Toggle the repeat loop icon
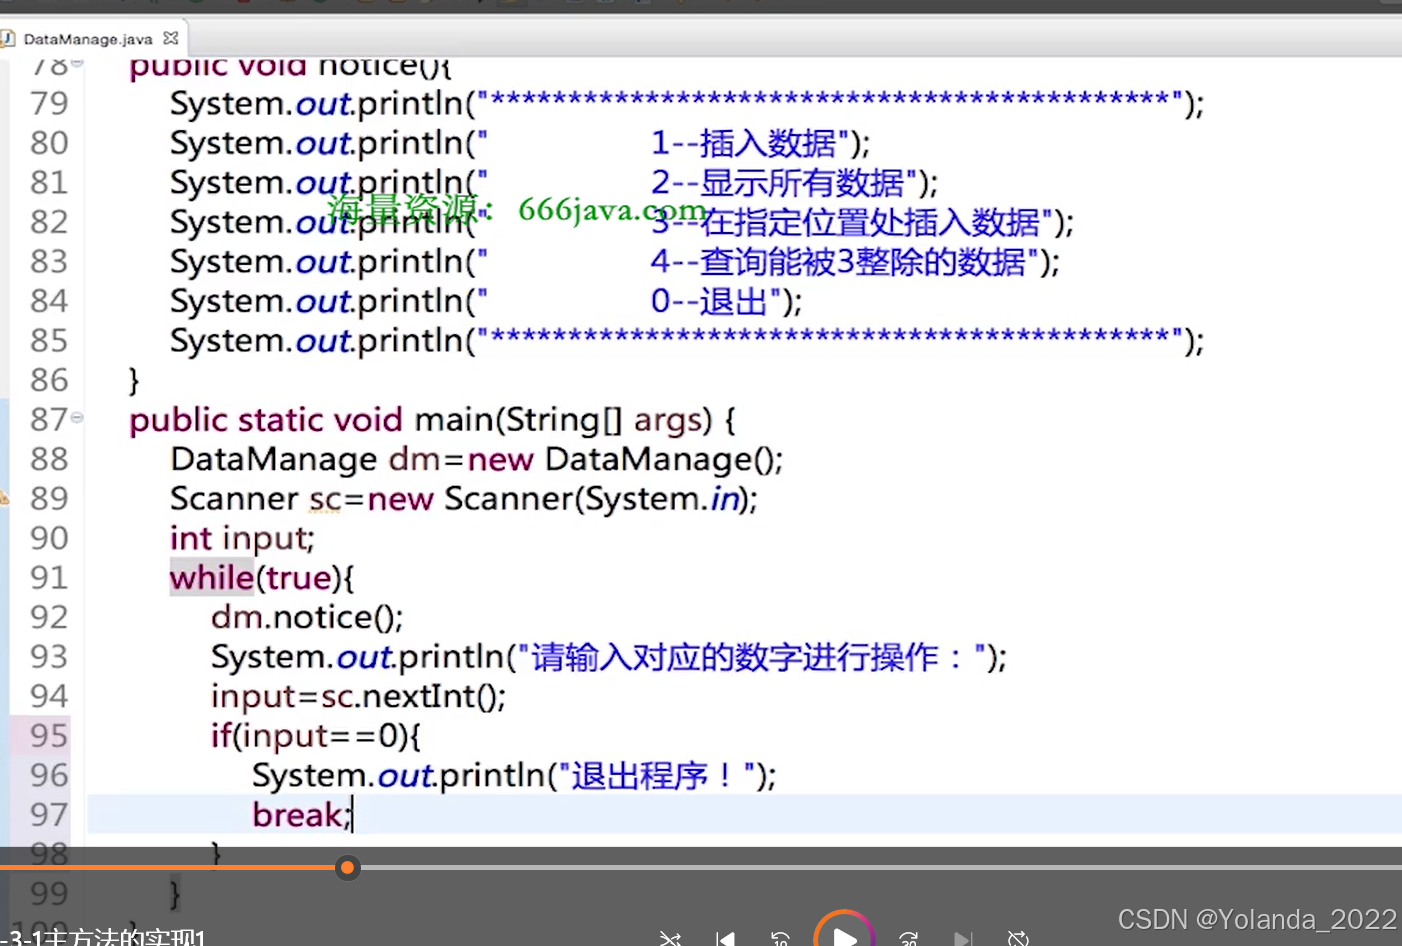Viewport: 1402px width, 946px height. [1018, 938]
